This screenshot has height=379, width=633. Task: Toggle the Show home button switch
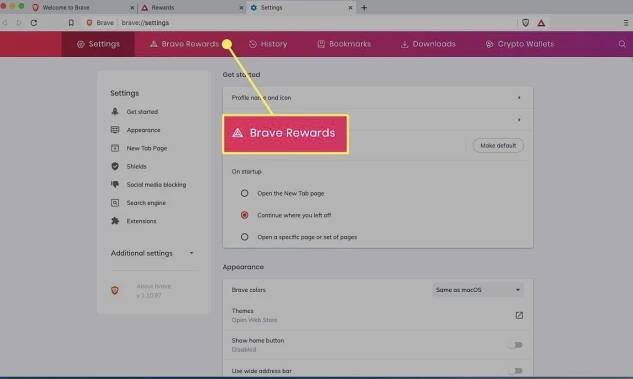pyautogui.click(x=516, y=345)
